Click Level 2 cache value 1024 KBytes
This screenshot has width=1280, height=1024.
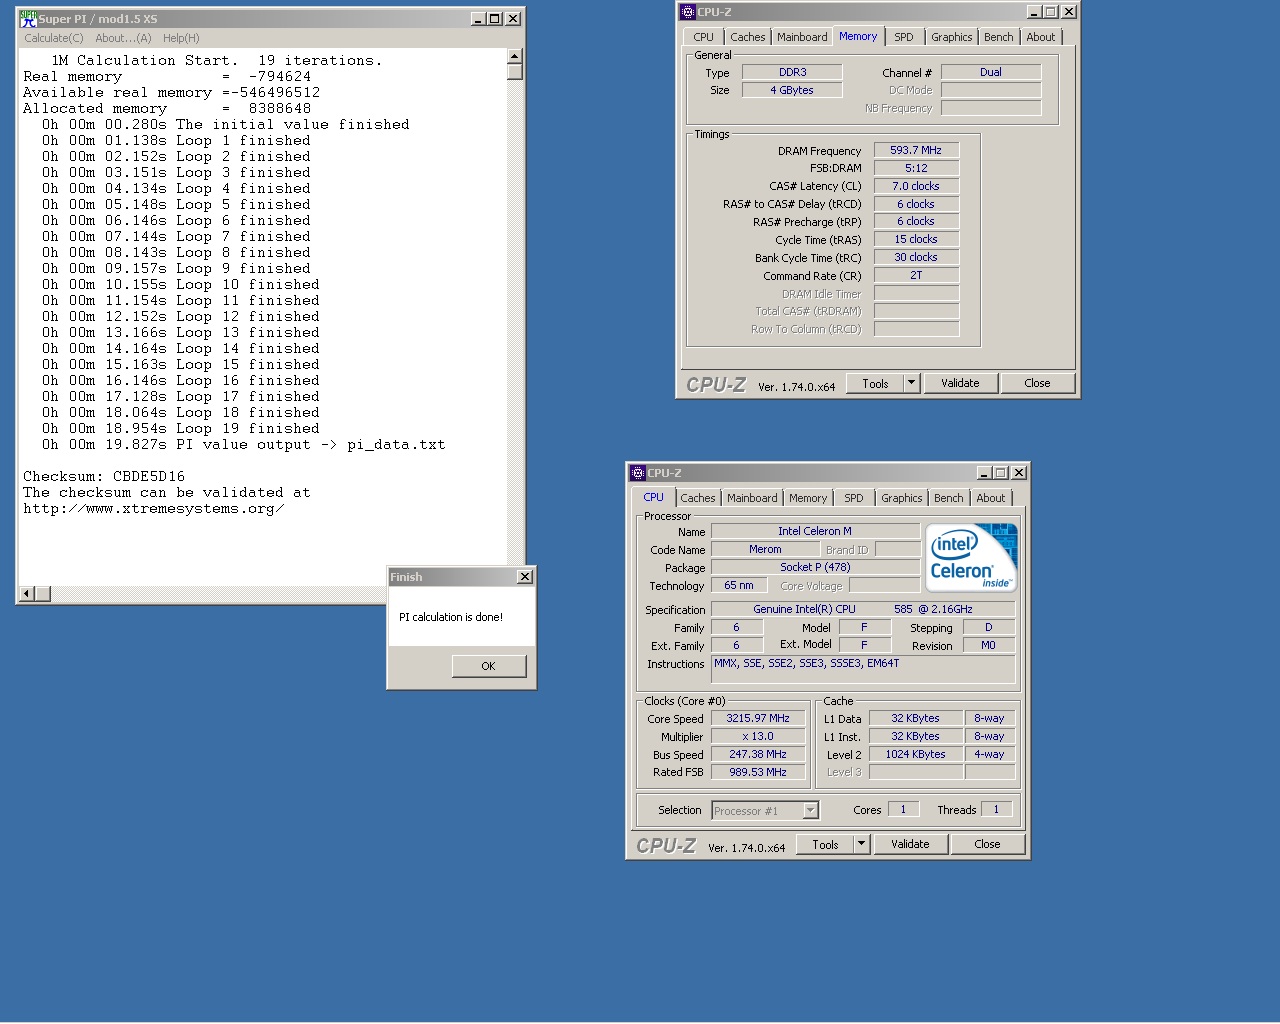[916, 754]
